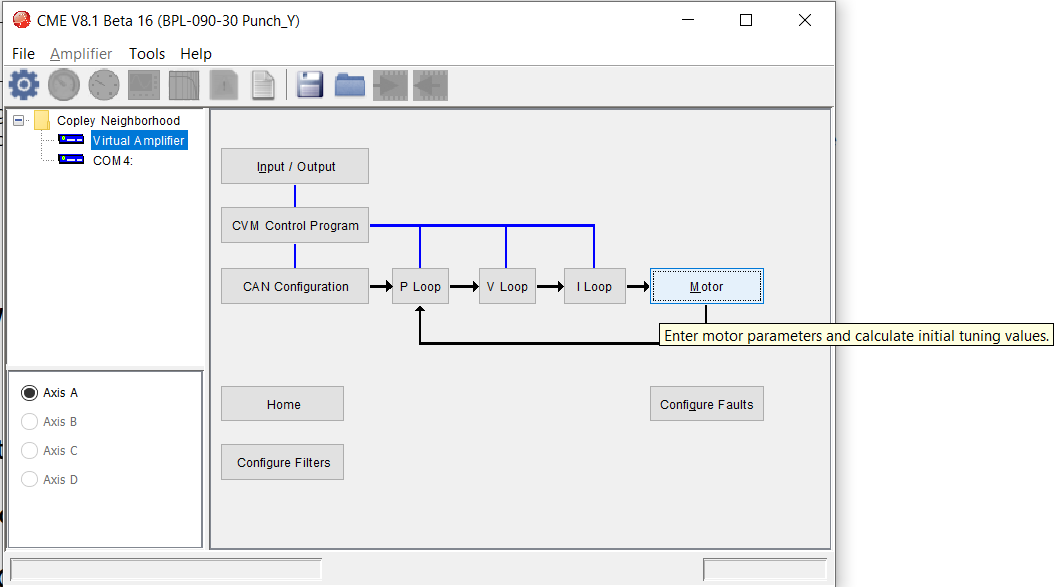Select COM 4 in the tree
Screen dimensions: 1058x587
[x=113, y=161]
